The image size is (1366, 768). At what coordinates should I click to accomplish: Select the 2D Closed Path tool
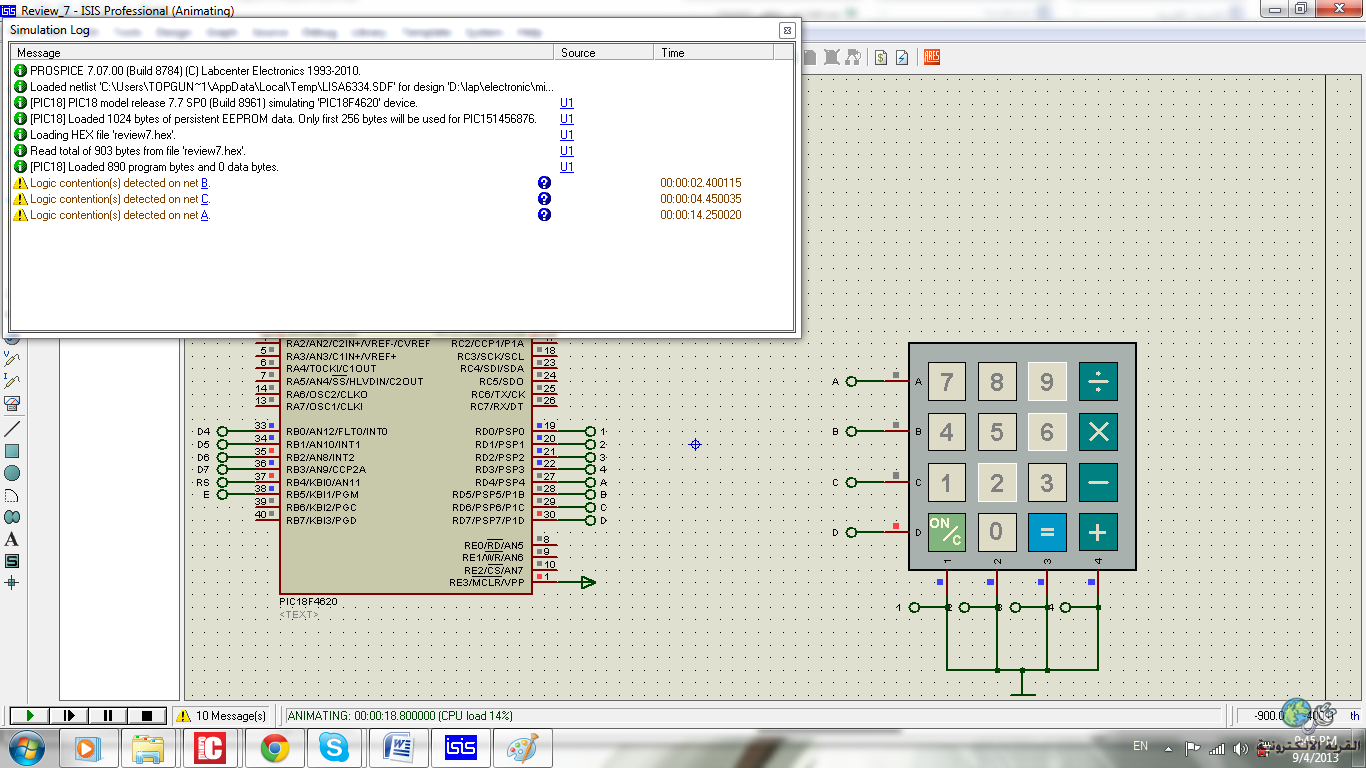12,517
